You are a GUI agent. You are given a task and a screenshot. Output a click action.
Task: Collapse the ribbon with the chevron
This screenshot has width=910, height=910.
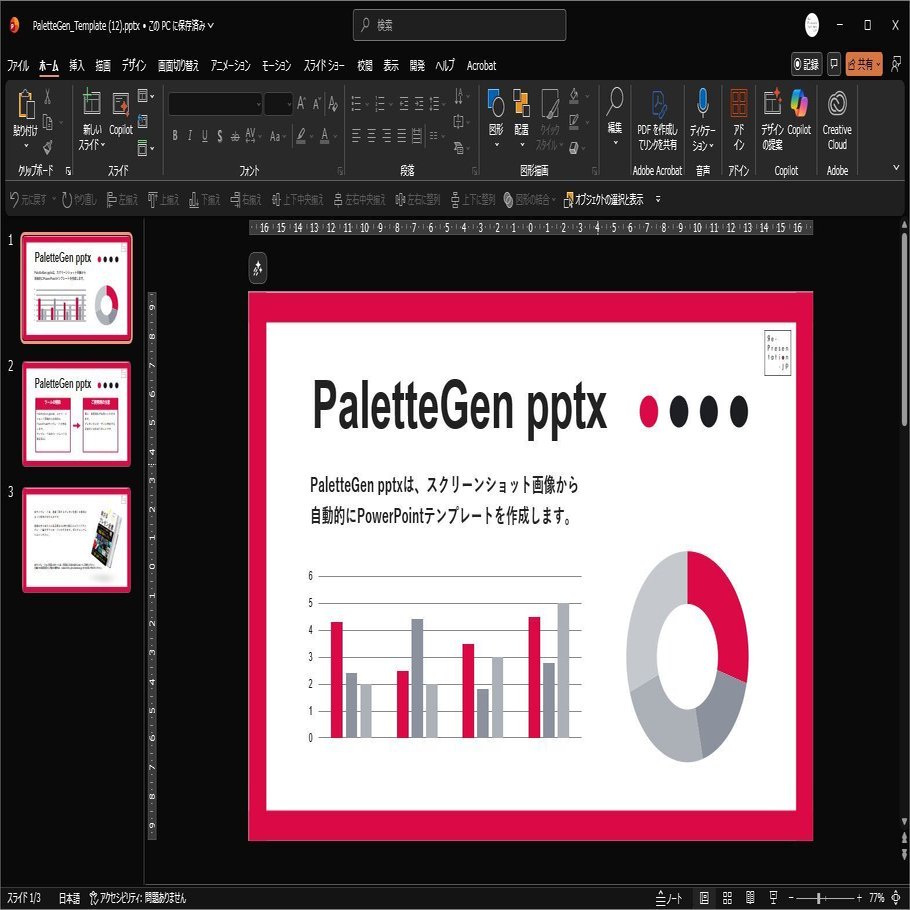[x=896, y=168]
